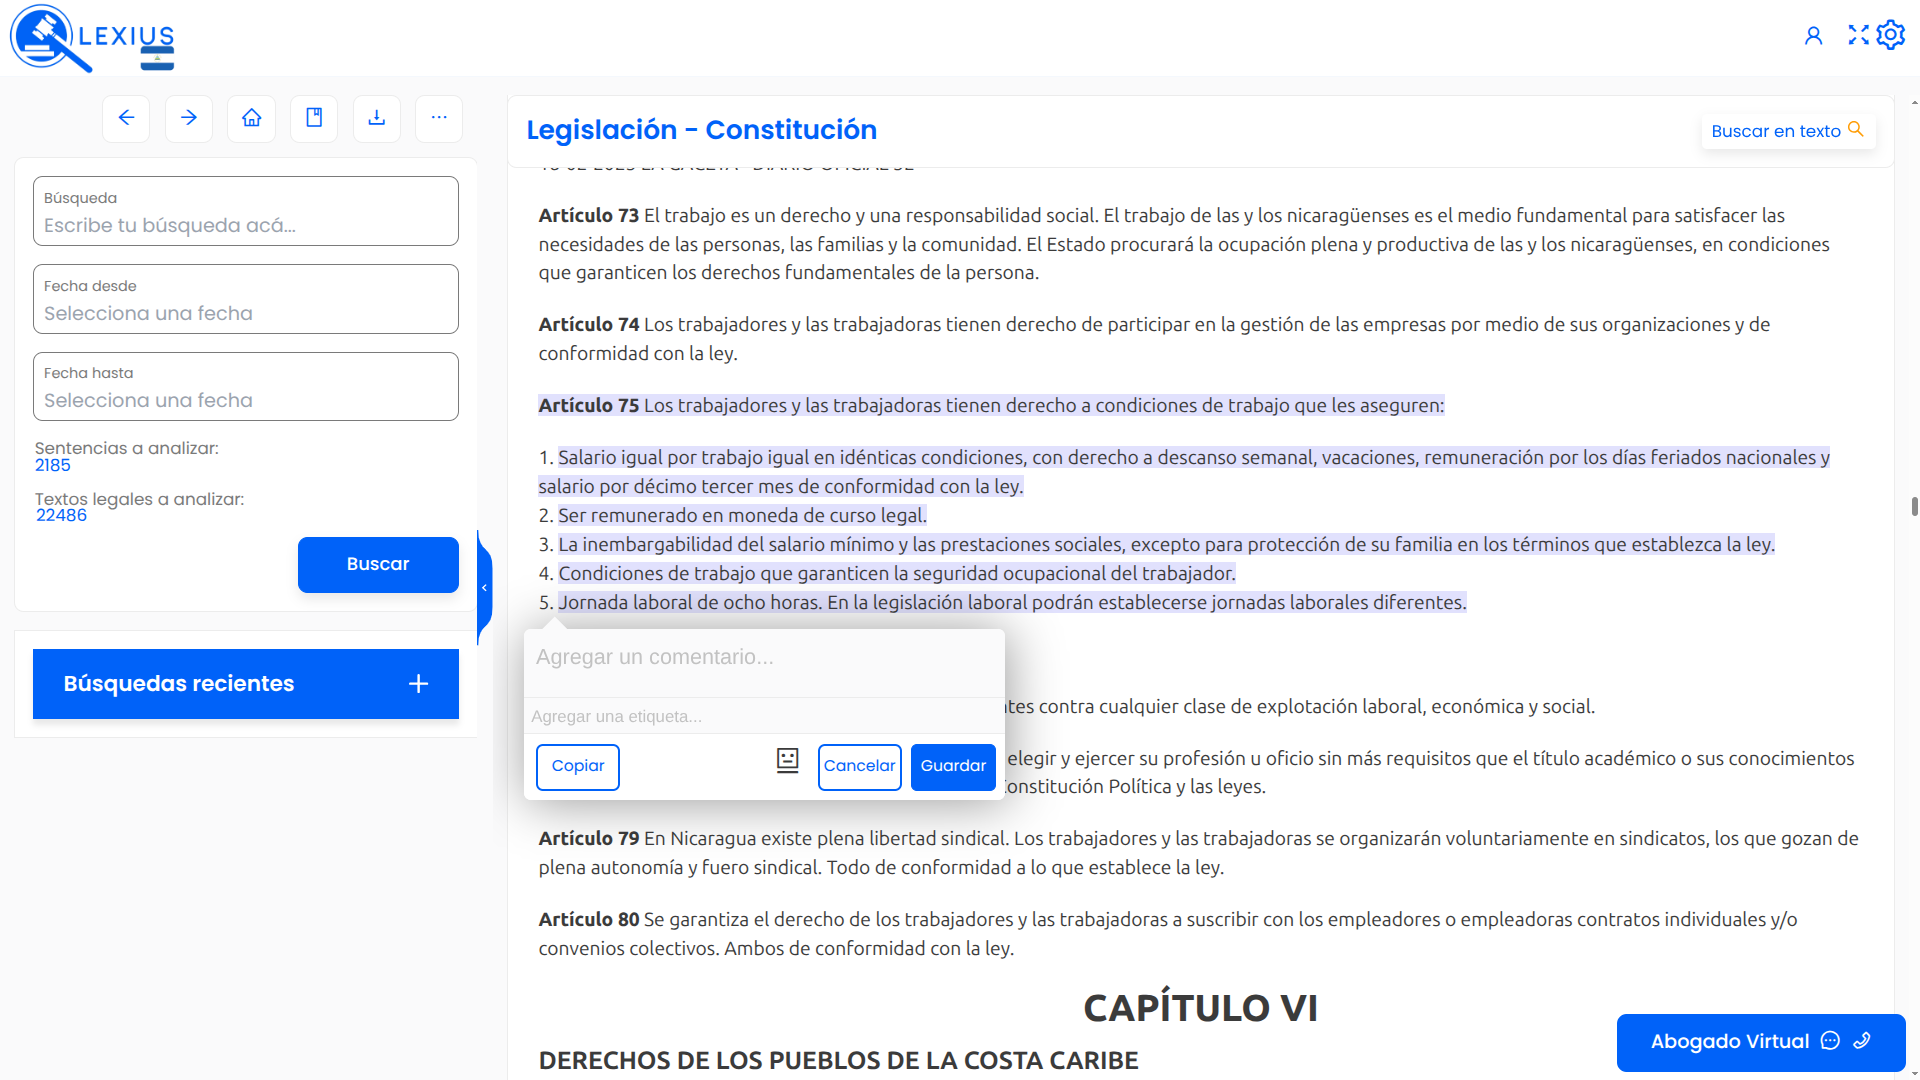Open the user profile icon
The height and width of the screenshot is (1080, 1920).
pos(1815,34)
